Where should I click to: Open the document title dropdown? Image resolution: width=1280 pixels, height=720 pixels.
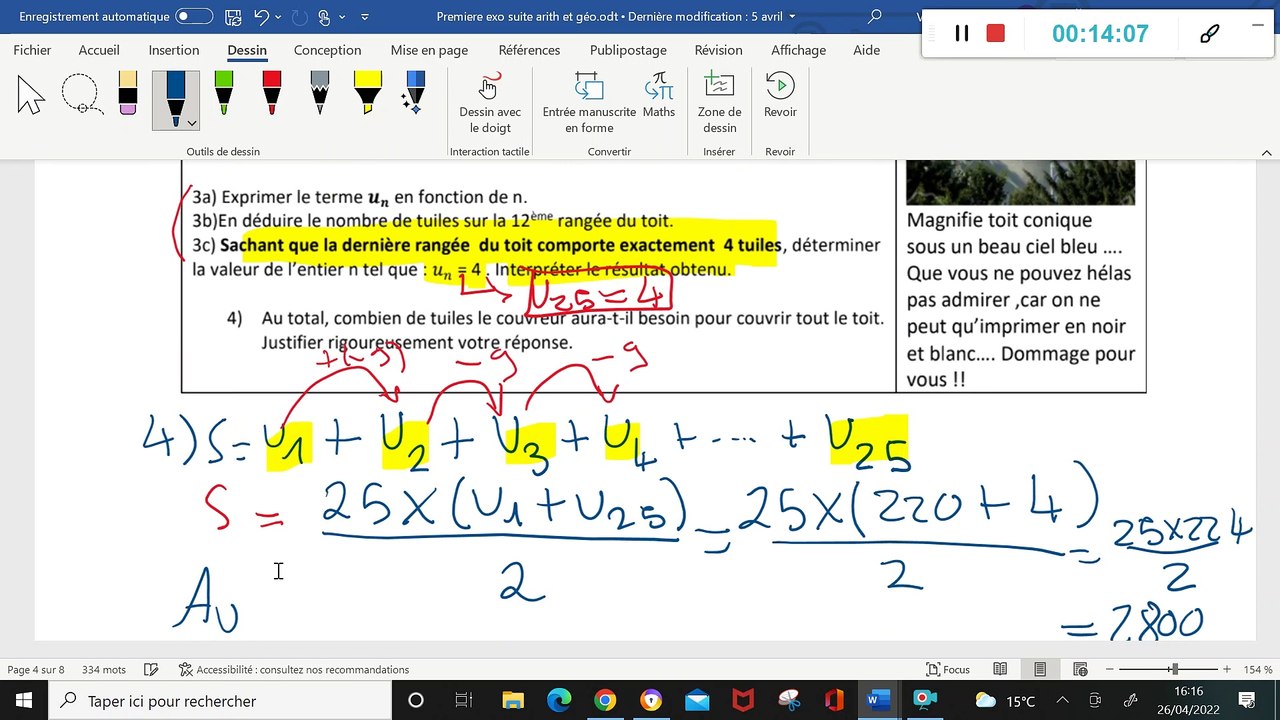[x=793, y=17]
